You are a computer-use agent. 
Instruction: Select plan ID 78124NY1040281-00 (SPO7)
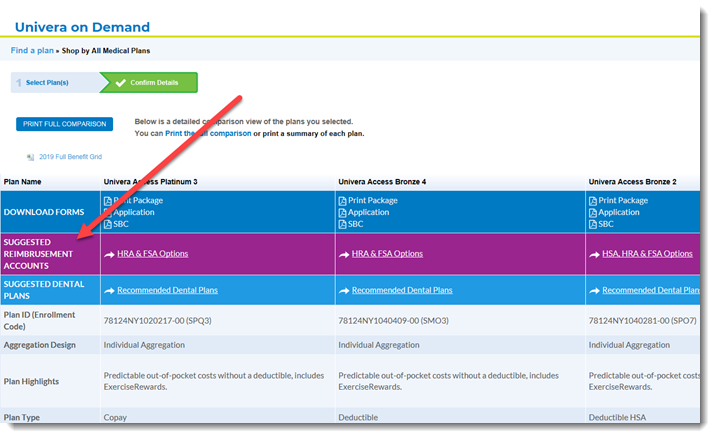click(x=642, y=321)
